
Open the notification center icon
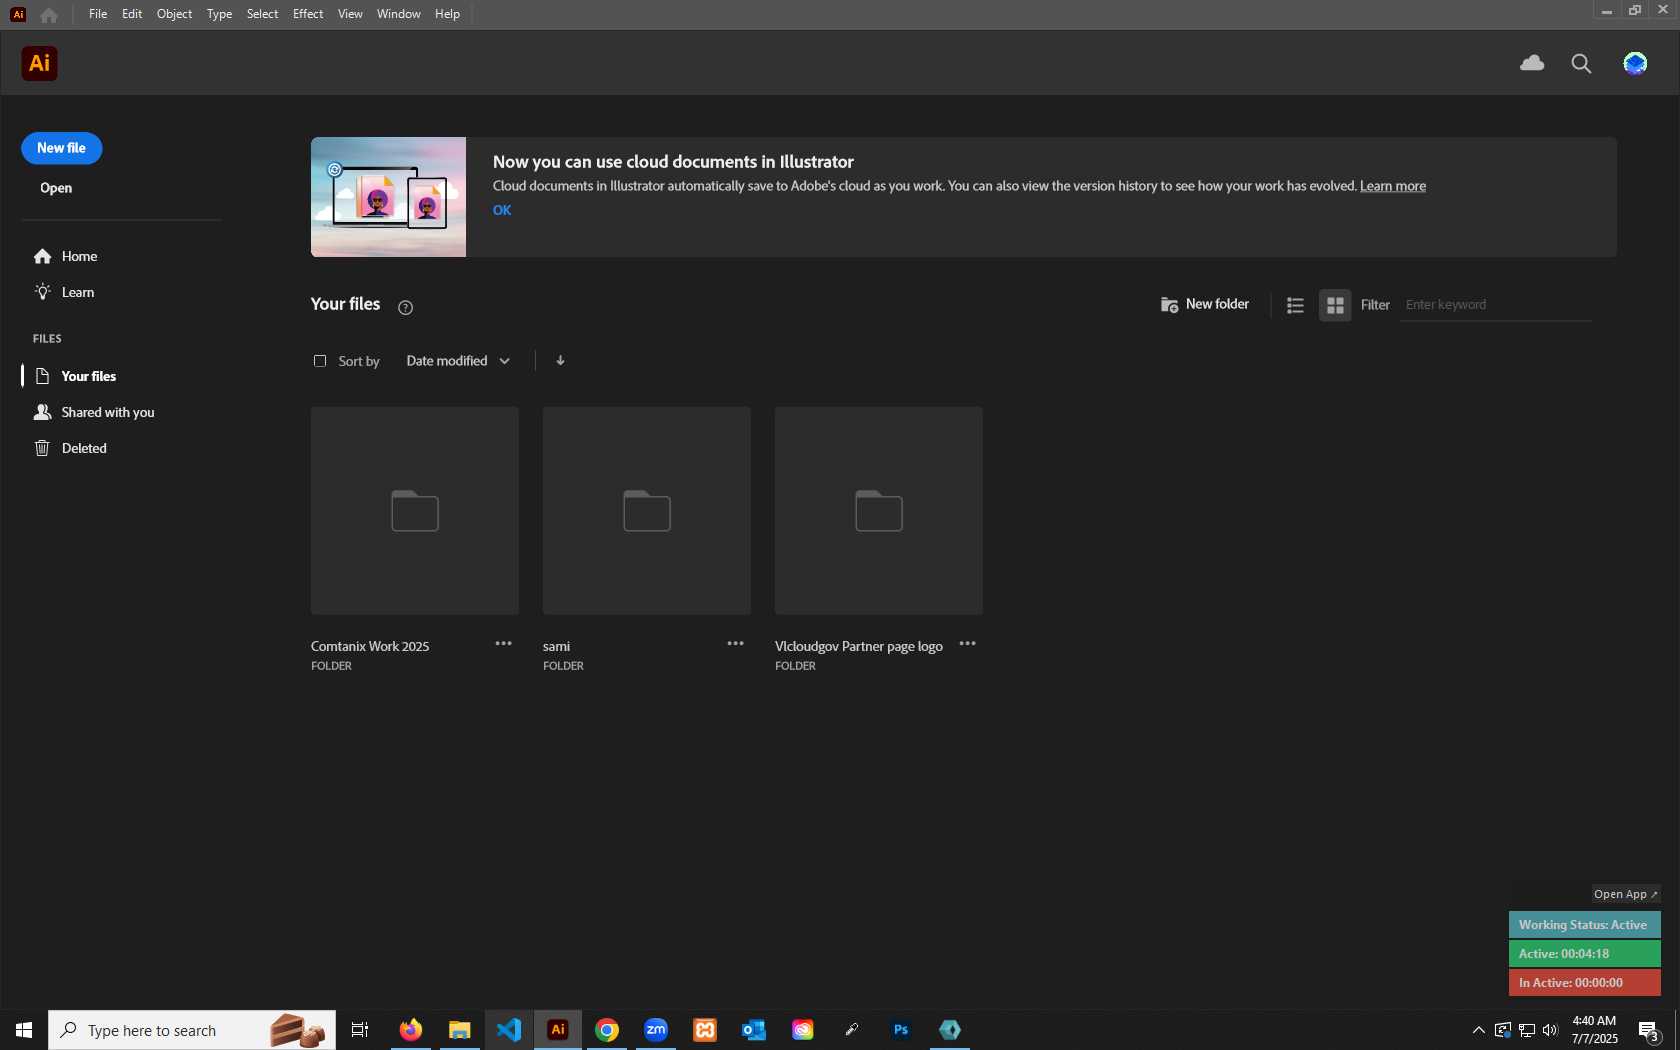(x=1650, y=1031)
